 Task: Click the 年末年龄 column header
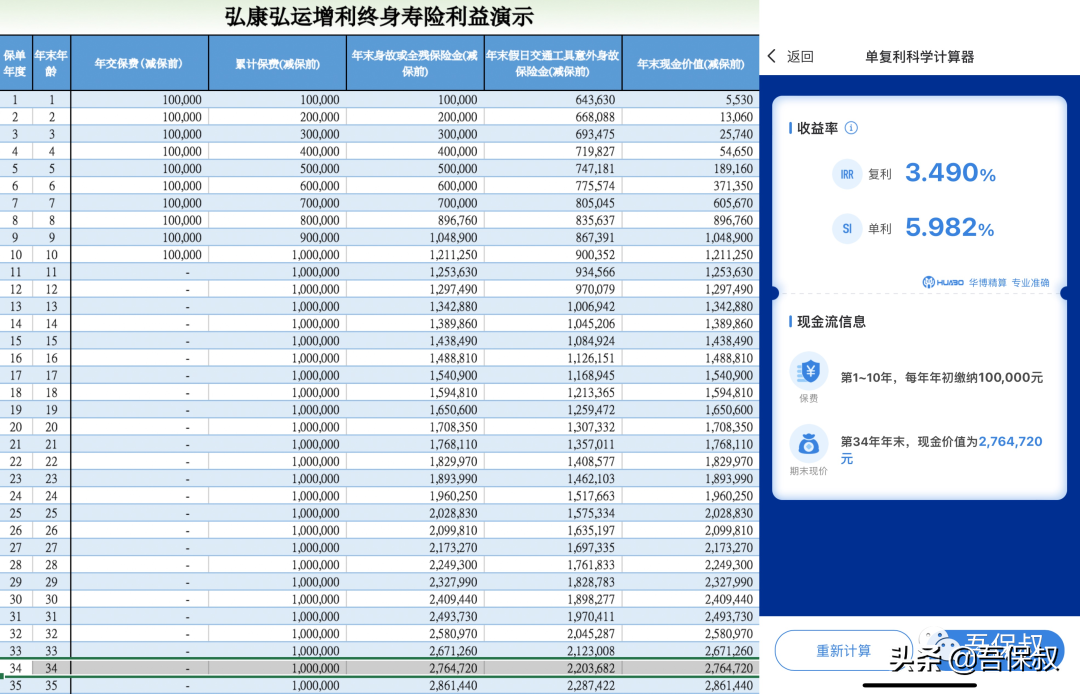(x=51, y=63)
